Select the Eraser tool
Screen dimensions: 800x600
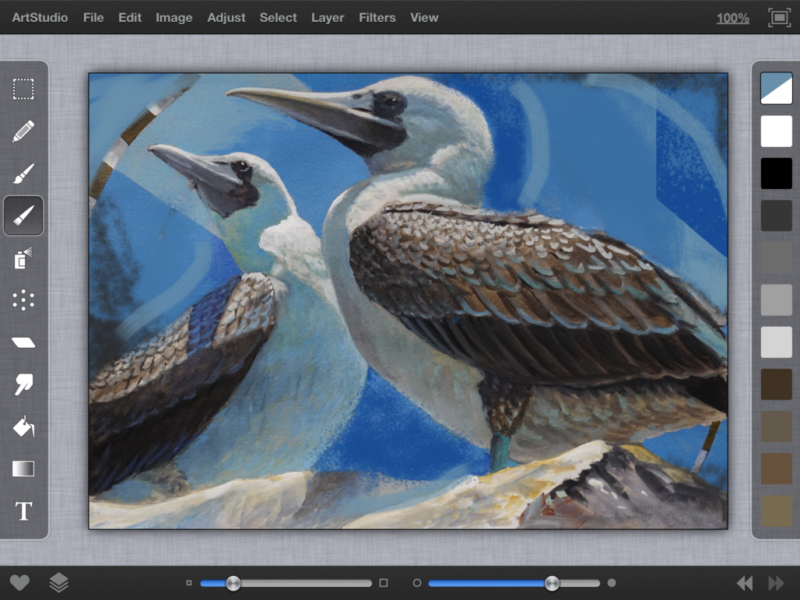tap(23, 342)
